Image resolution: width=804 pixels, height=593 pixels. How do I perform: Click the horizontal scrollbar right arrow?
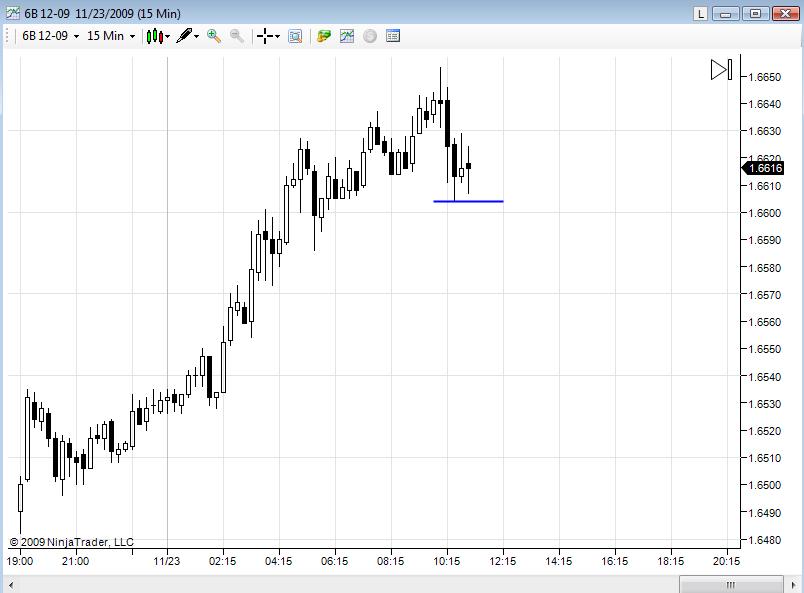[794, 585]
